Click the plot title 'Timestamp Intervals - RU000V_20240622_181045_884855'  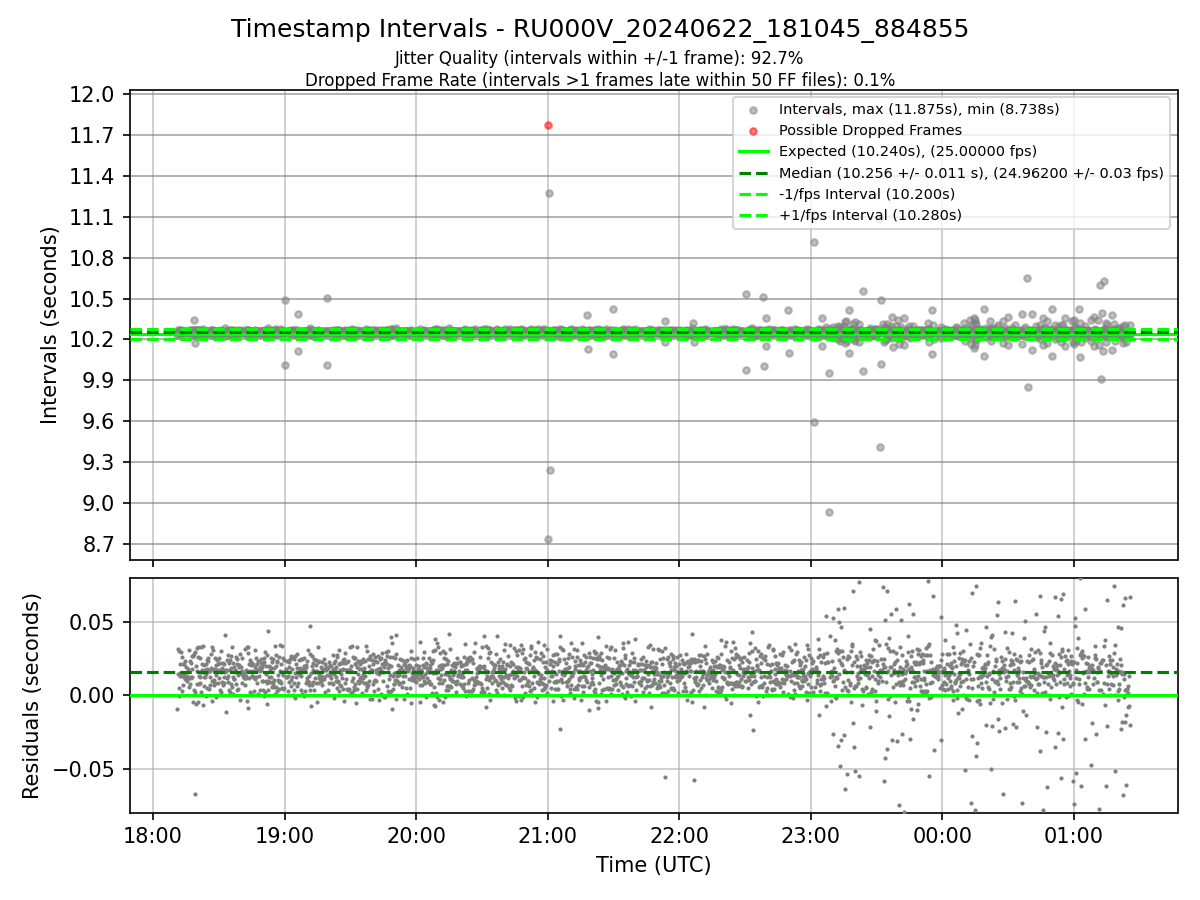click(600, 29)
